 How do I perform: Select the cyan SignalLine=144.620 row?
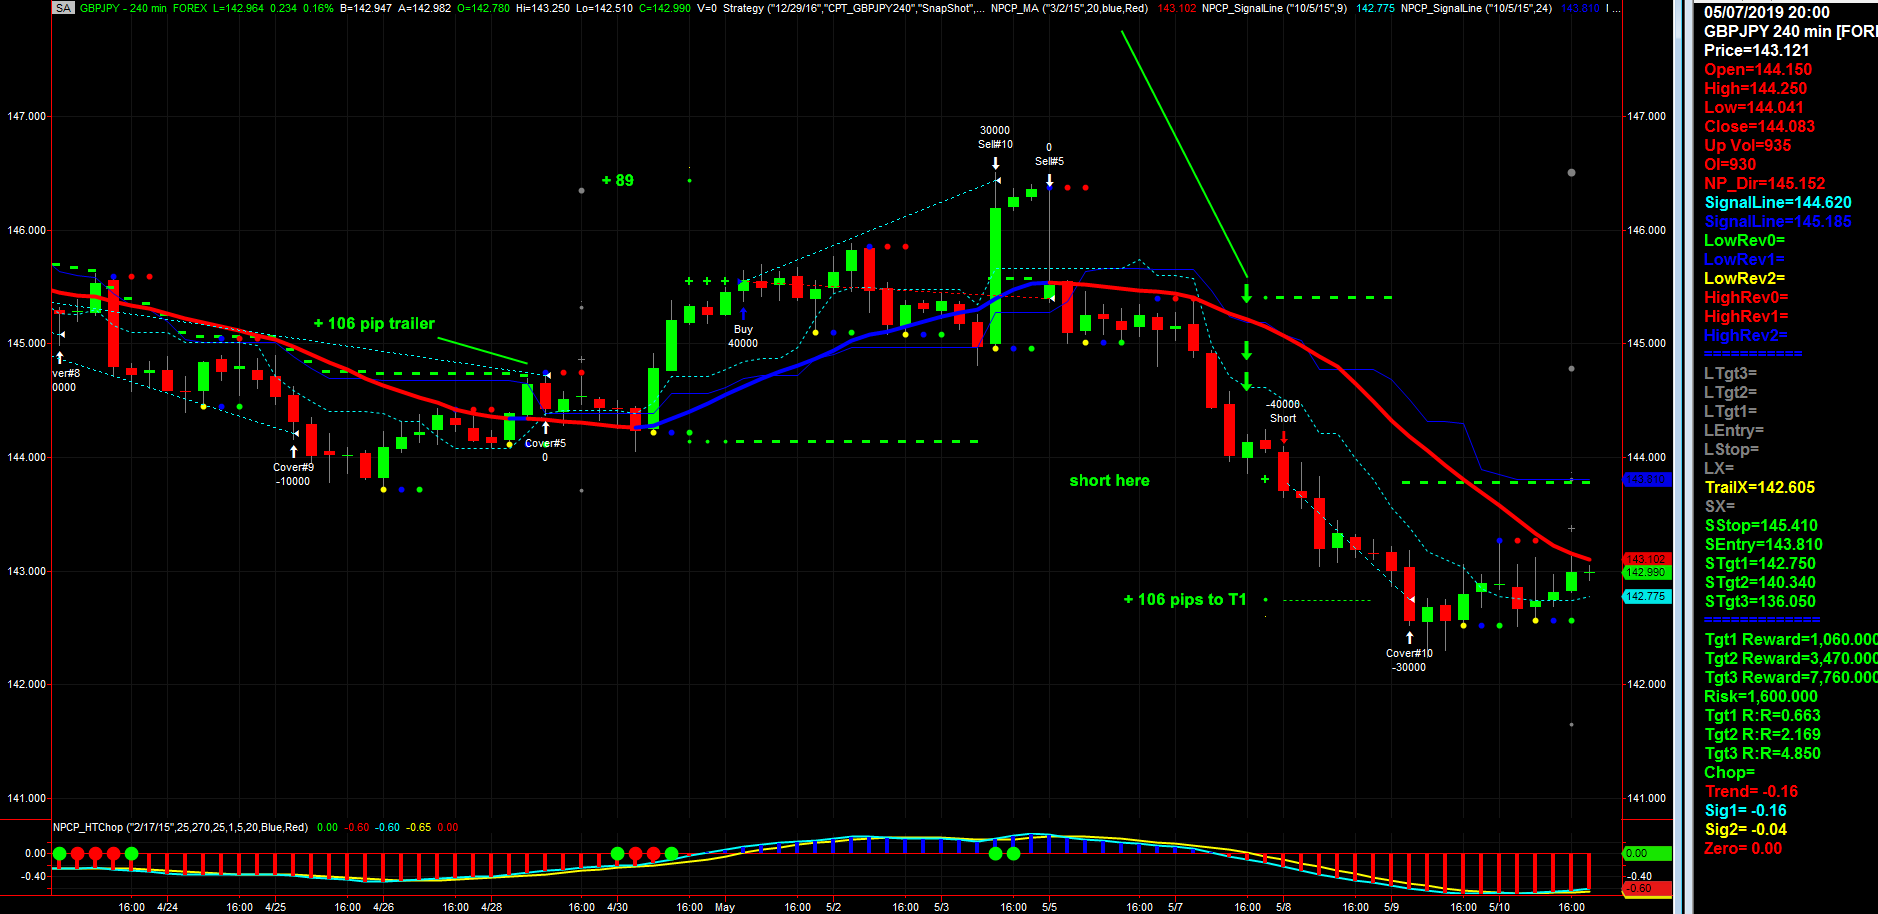point(1778,202)
